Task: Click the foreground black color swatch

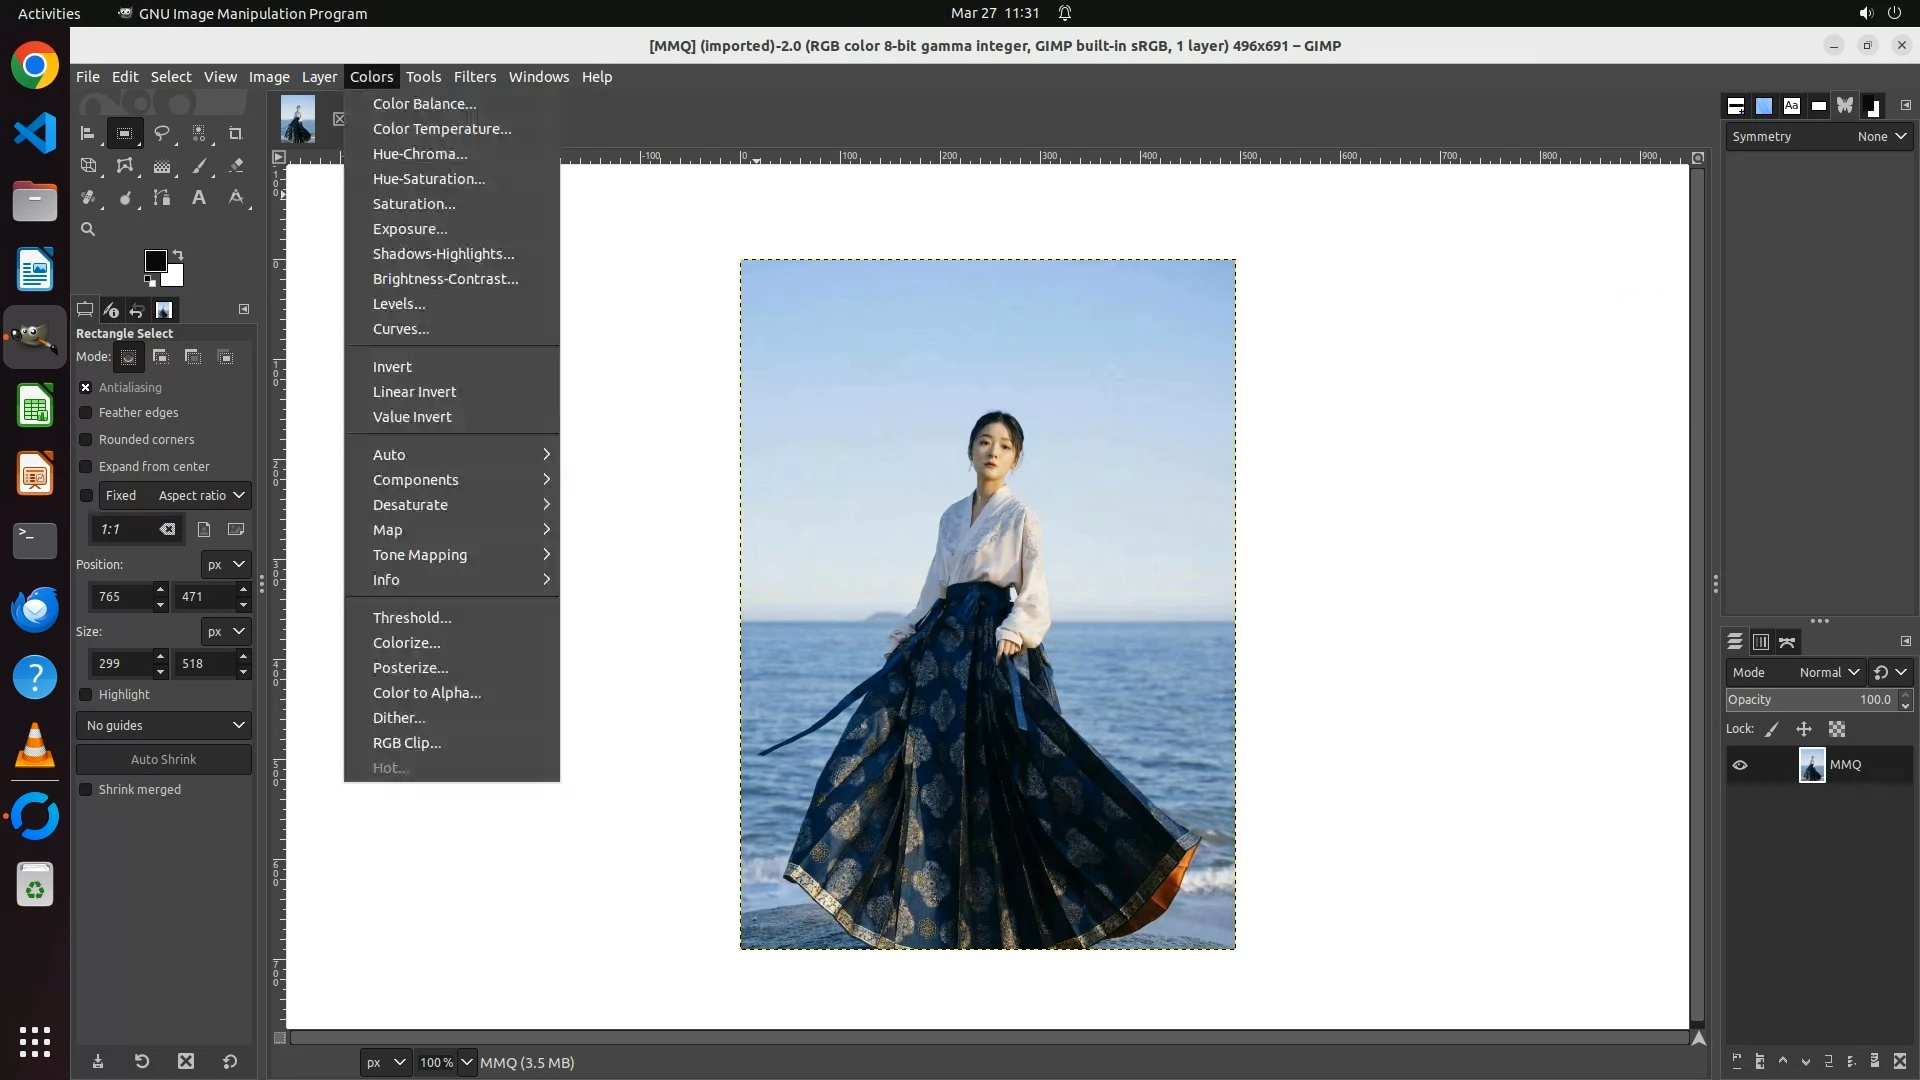Action: [x=155, y=261]
